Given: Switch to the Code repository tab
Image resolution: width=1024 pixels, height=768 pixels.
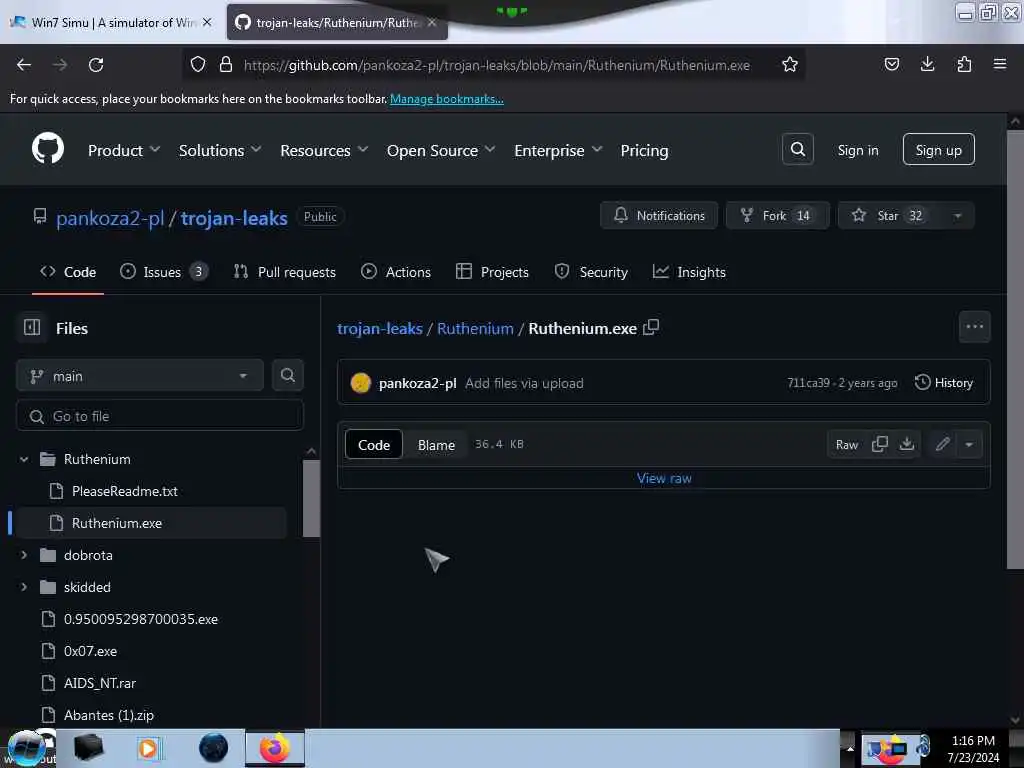Looking at the screenshot, I should point(68,272).
